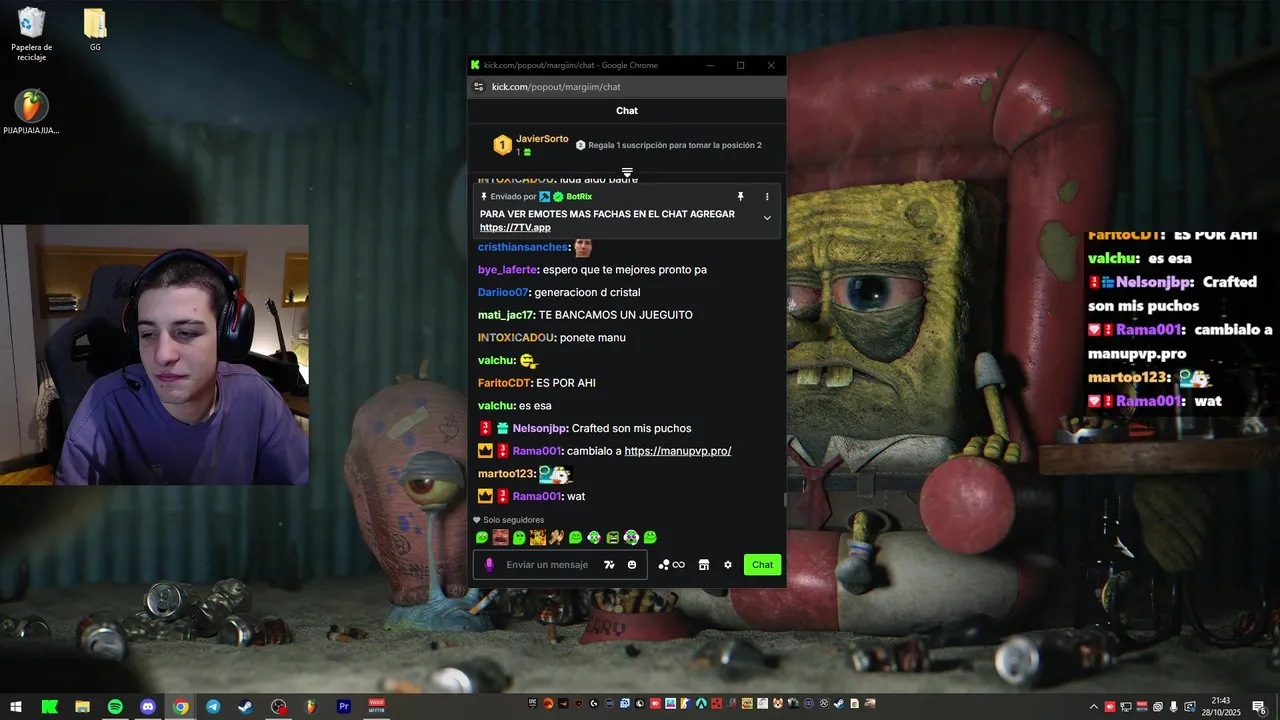Open chat settings gear
1280x720 pixels.
728,565
